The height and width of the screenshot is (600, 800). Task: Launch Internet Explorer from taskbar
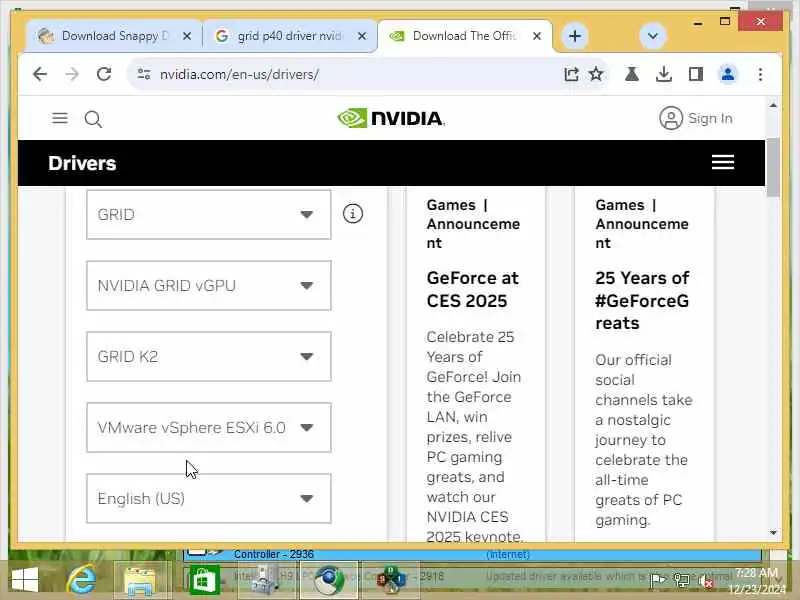click(82, 580)
